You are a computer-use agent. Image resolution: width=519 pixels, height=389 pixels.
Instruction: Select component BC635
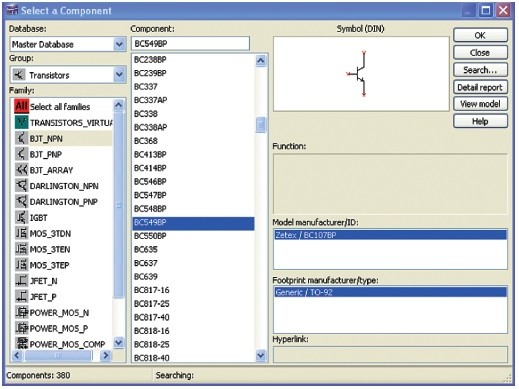pos(193,249)
